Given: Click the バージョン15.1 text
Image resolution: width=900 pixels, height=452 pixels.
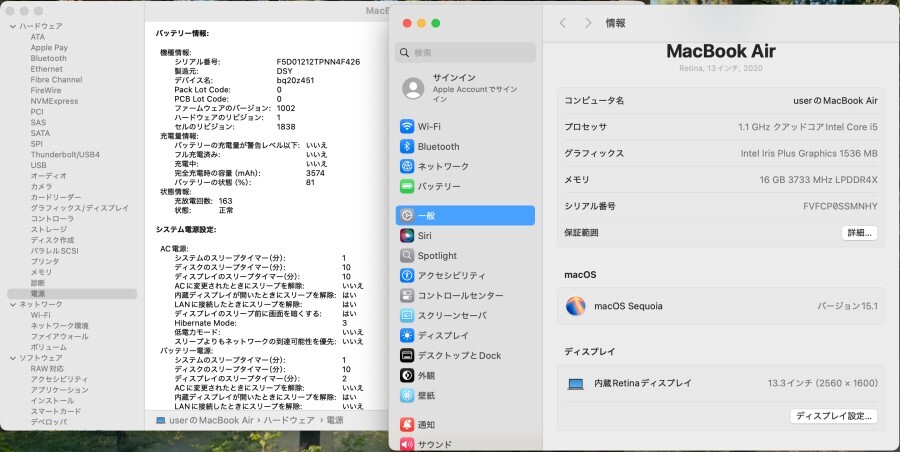Looking at the screenshot, I should (848, 306).
